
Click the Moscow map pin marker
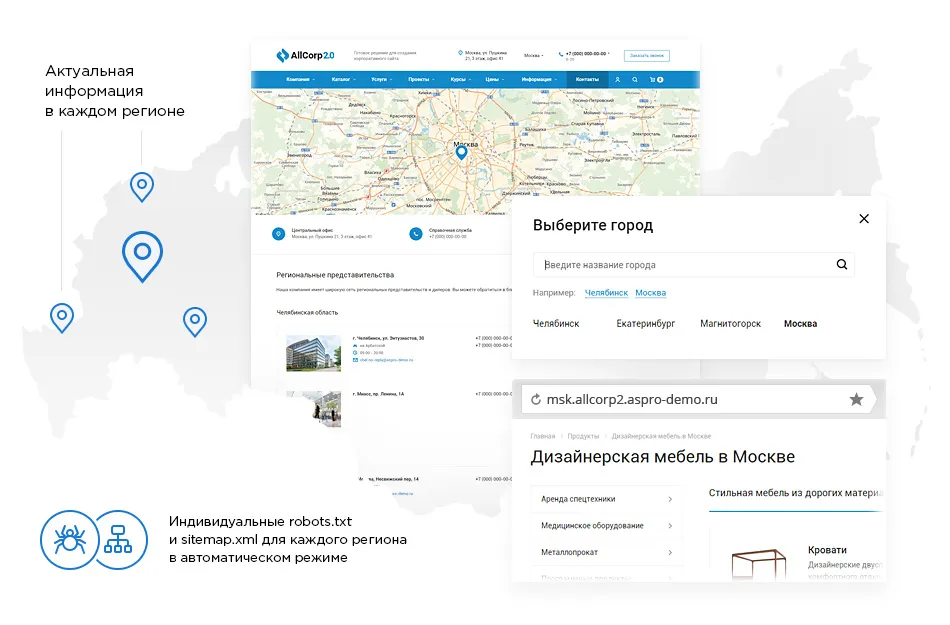tap(461, 152)
